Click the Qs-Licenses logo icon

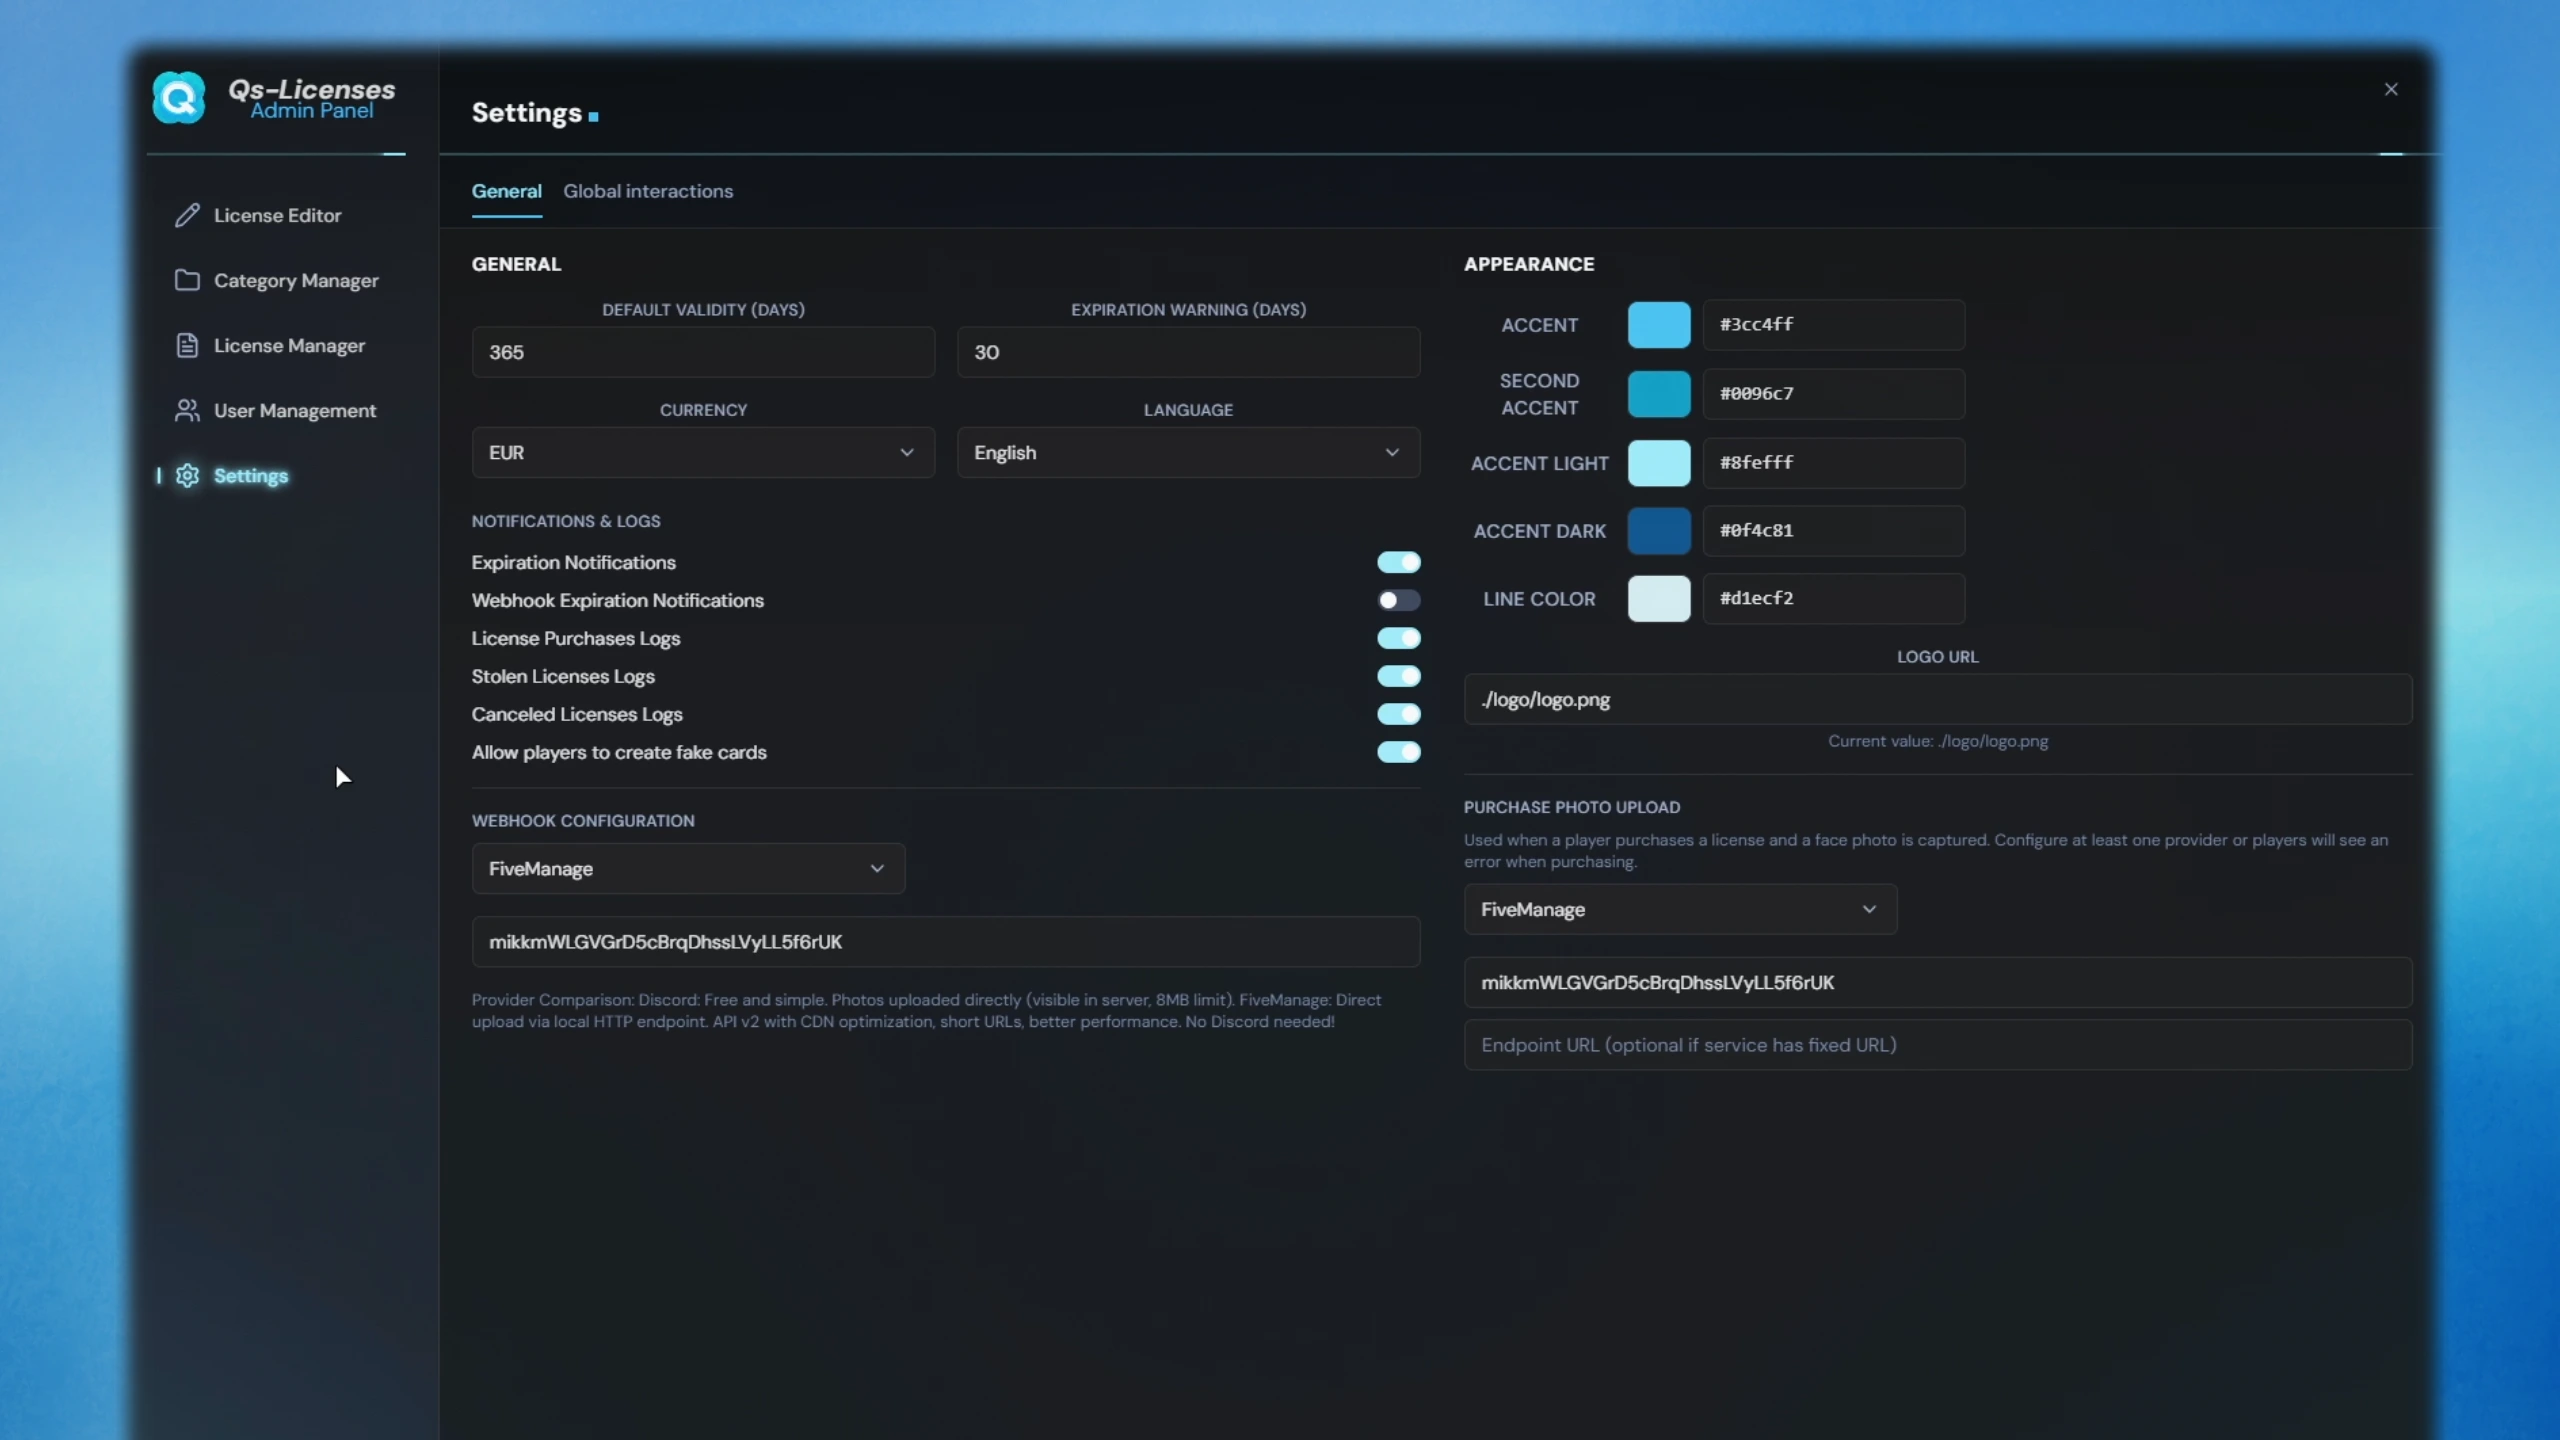[179, 98]
